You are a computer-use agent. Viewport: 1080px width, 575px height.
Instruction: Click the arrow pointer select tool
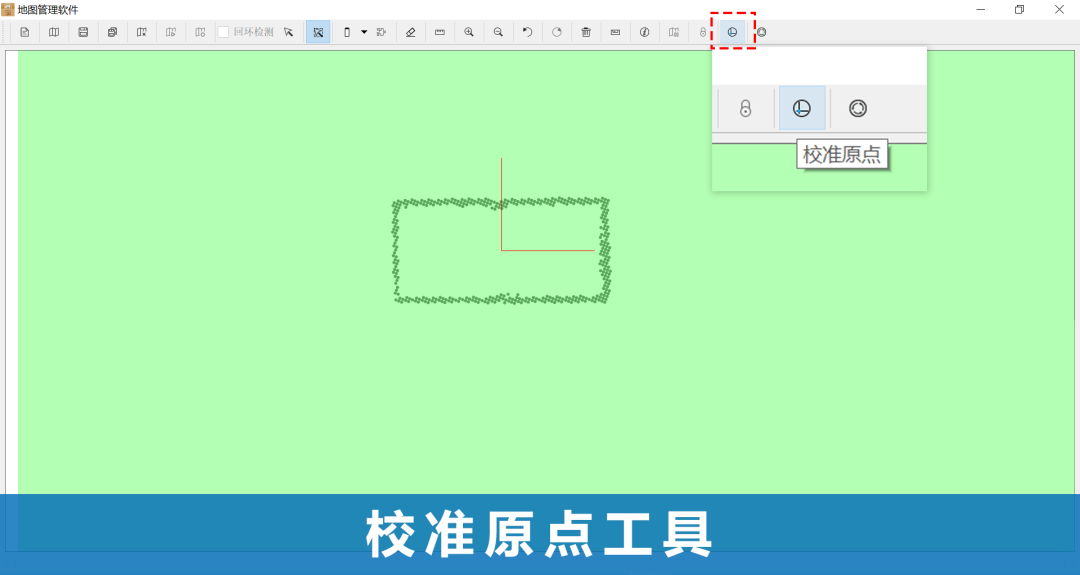click(x=288, y=32)
